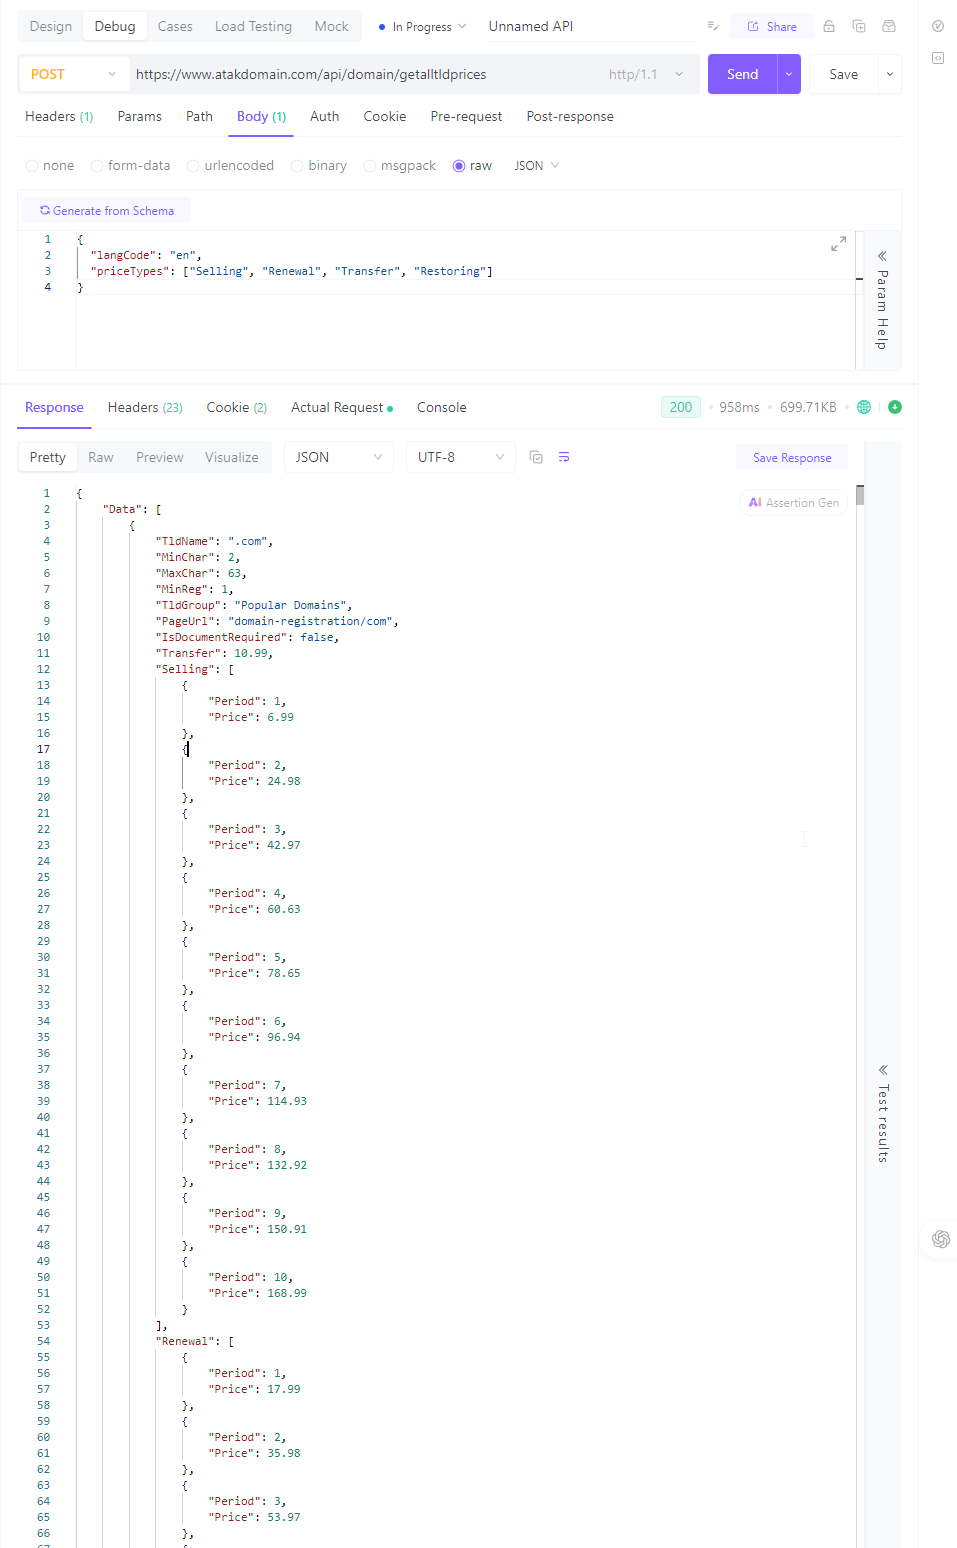Screen dimensions: 957x1548
Task: Click the Assertion Gen button
Action: point(794,503)
